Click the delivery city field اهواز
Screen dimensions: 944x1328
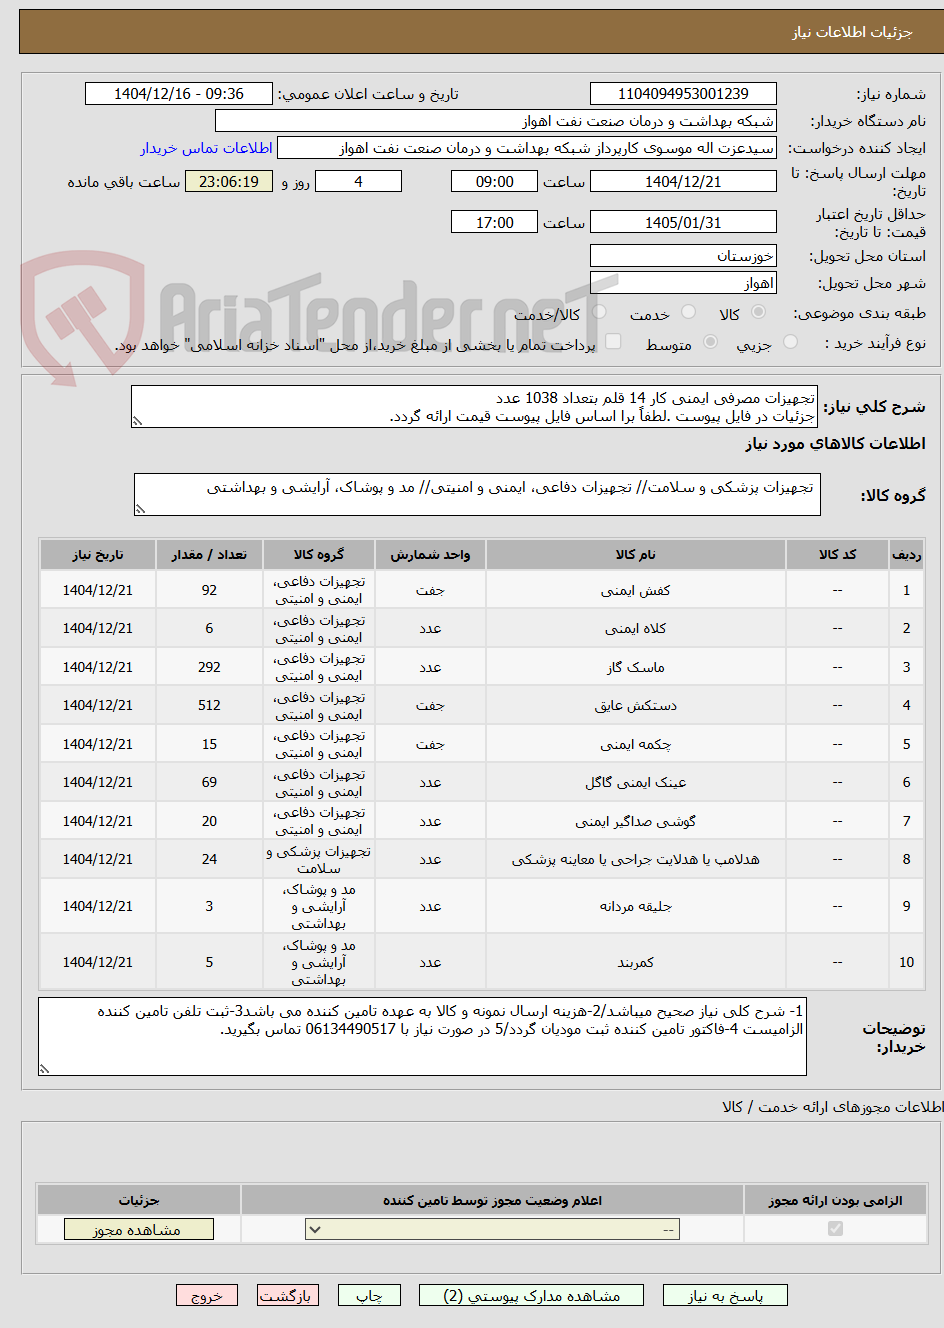tap(683, 283)
